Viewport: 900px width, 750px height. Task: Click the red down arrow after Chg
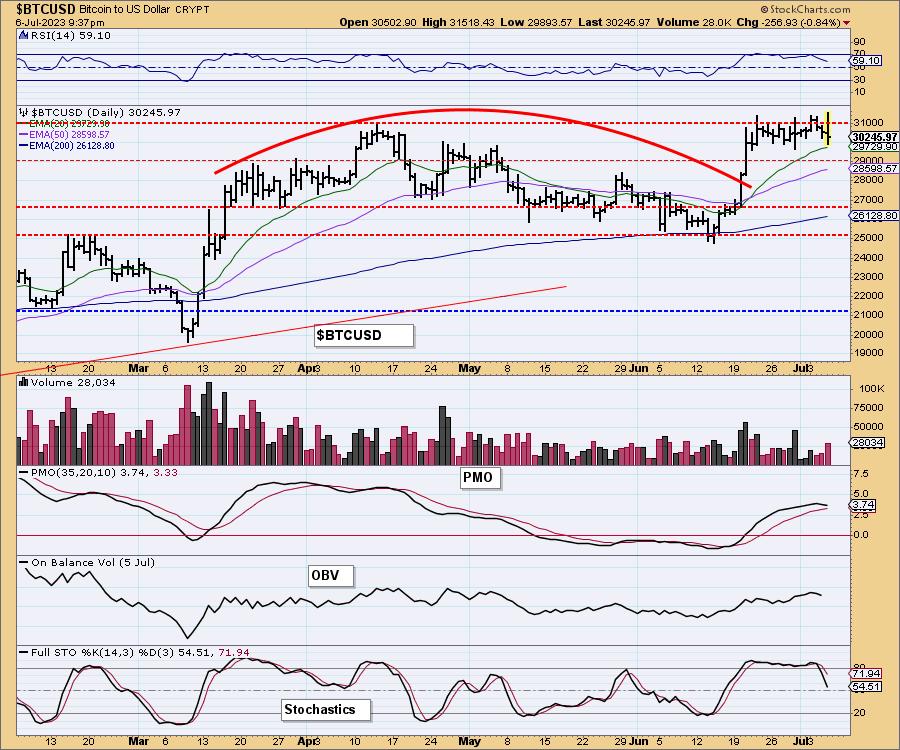pyautogui.click(x=847, y=23)
